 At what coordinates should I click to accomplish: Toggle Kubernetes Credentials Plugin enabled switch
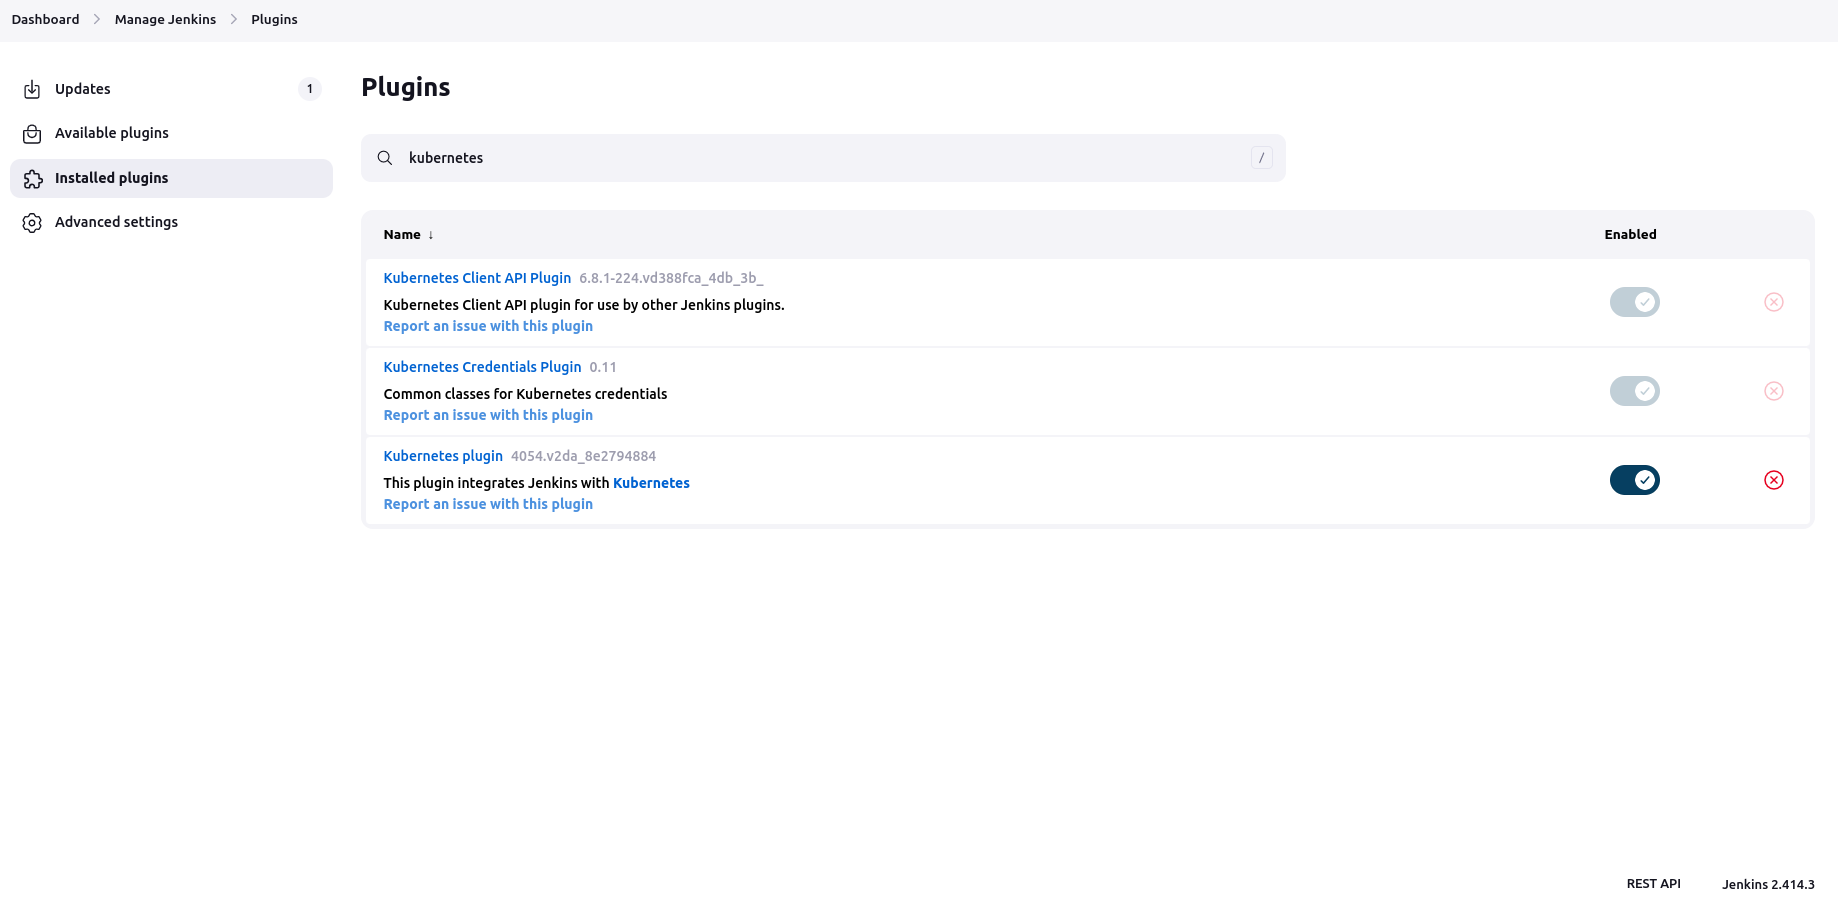1634,391
